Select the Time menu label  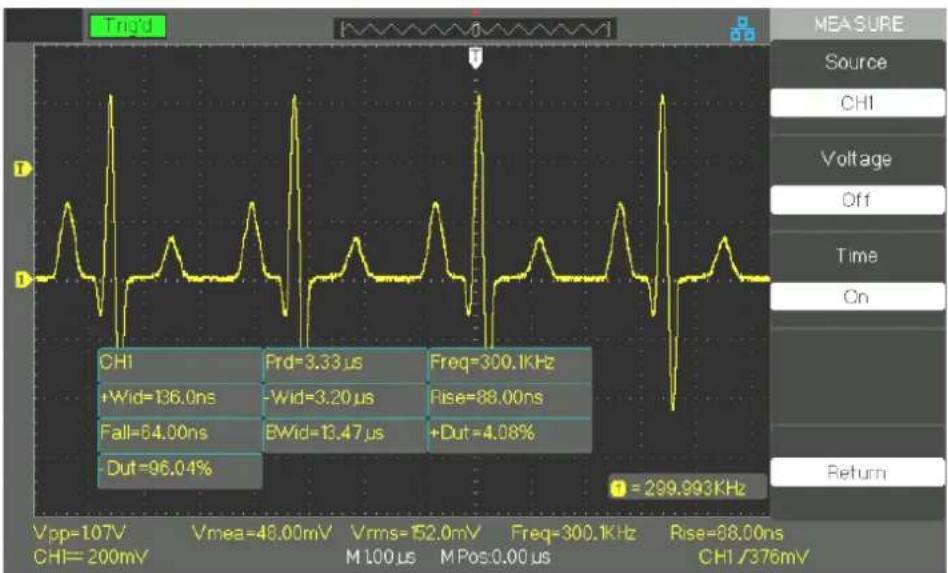(x=857, y=256)
